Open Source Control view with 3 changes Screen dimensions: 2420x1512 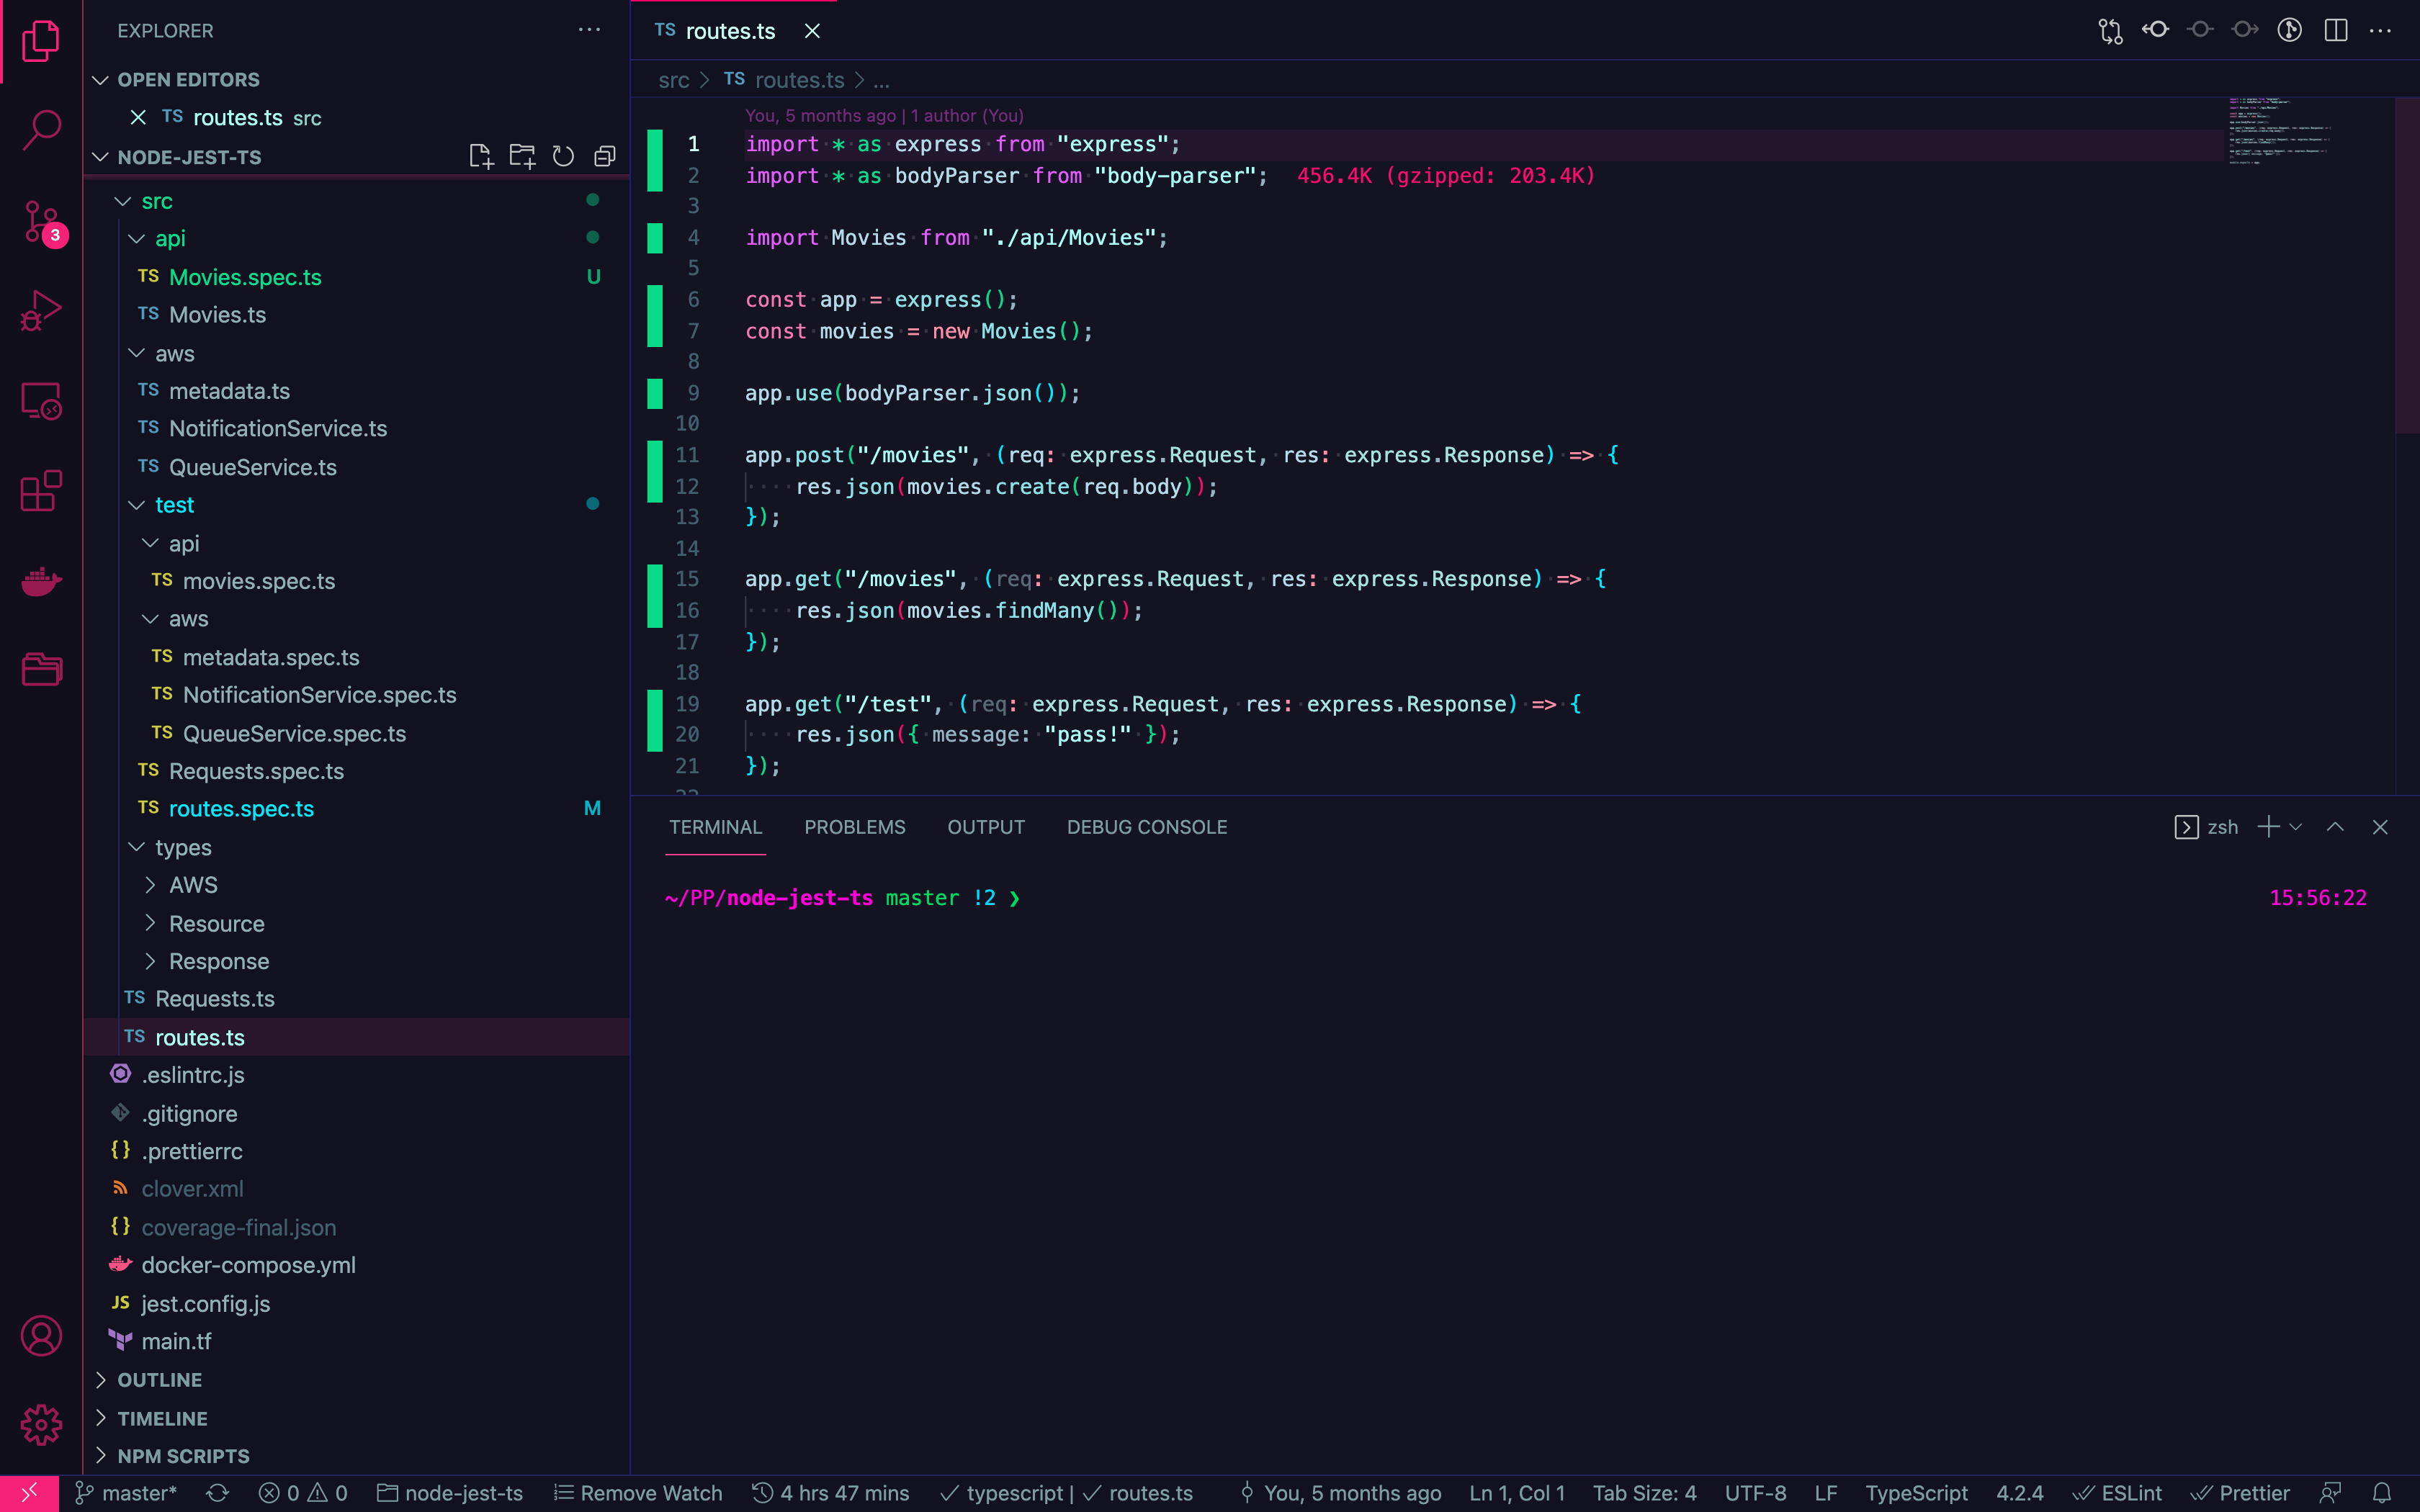[41, 222]
